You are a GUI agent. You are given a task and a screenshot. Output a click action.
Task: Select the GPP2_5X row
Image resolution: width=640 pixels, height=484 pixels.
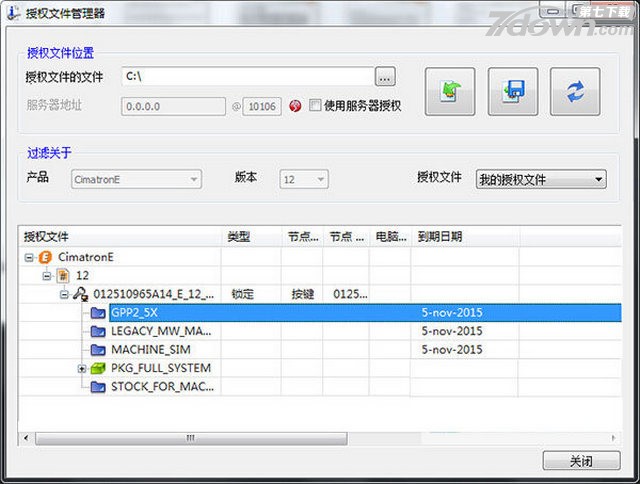point(365,313)
